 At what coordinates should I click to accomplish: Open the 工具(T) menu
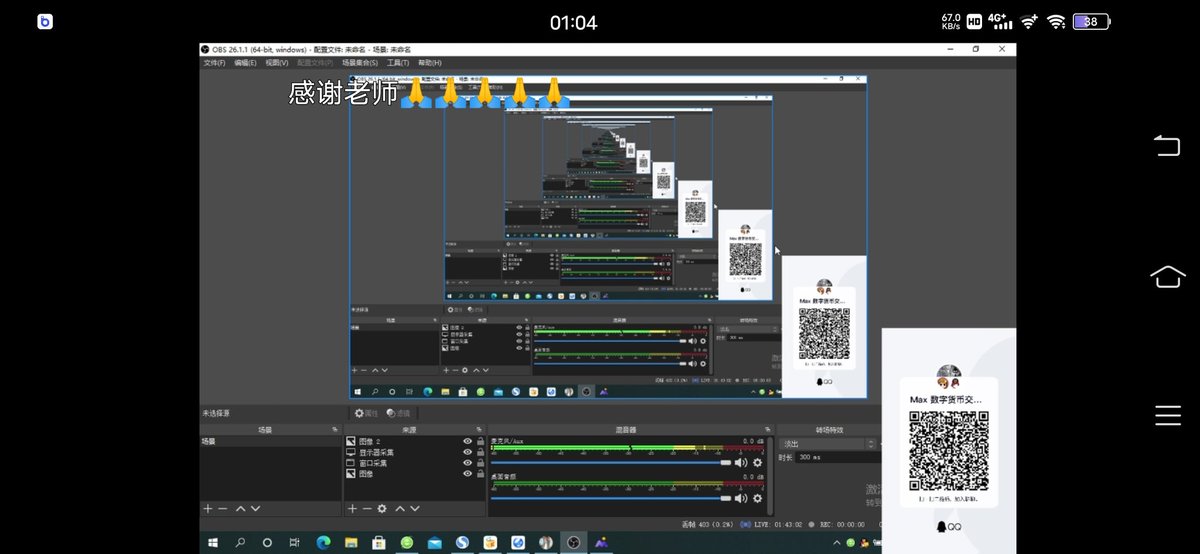pos(398,63)
